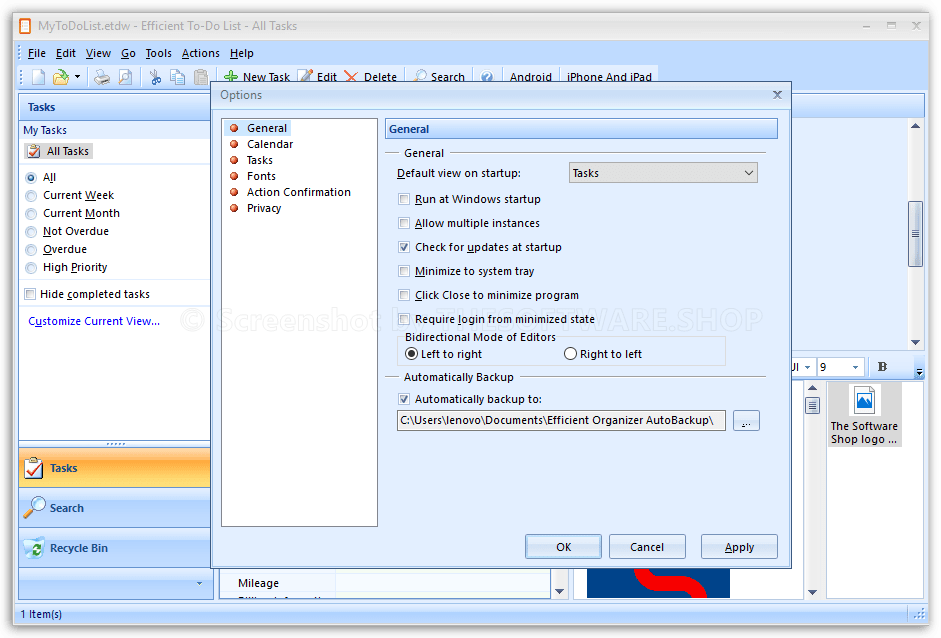
Task: Select Privacy in the Options list
Action: [262, 208]
